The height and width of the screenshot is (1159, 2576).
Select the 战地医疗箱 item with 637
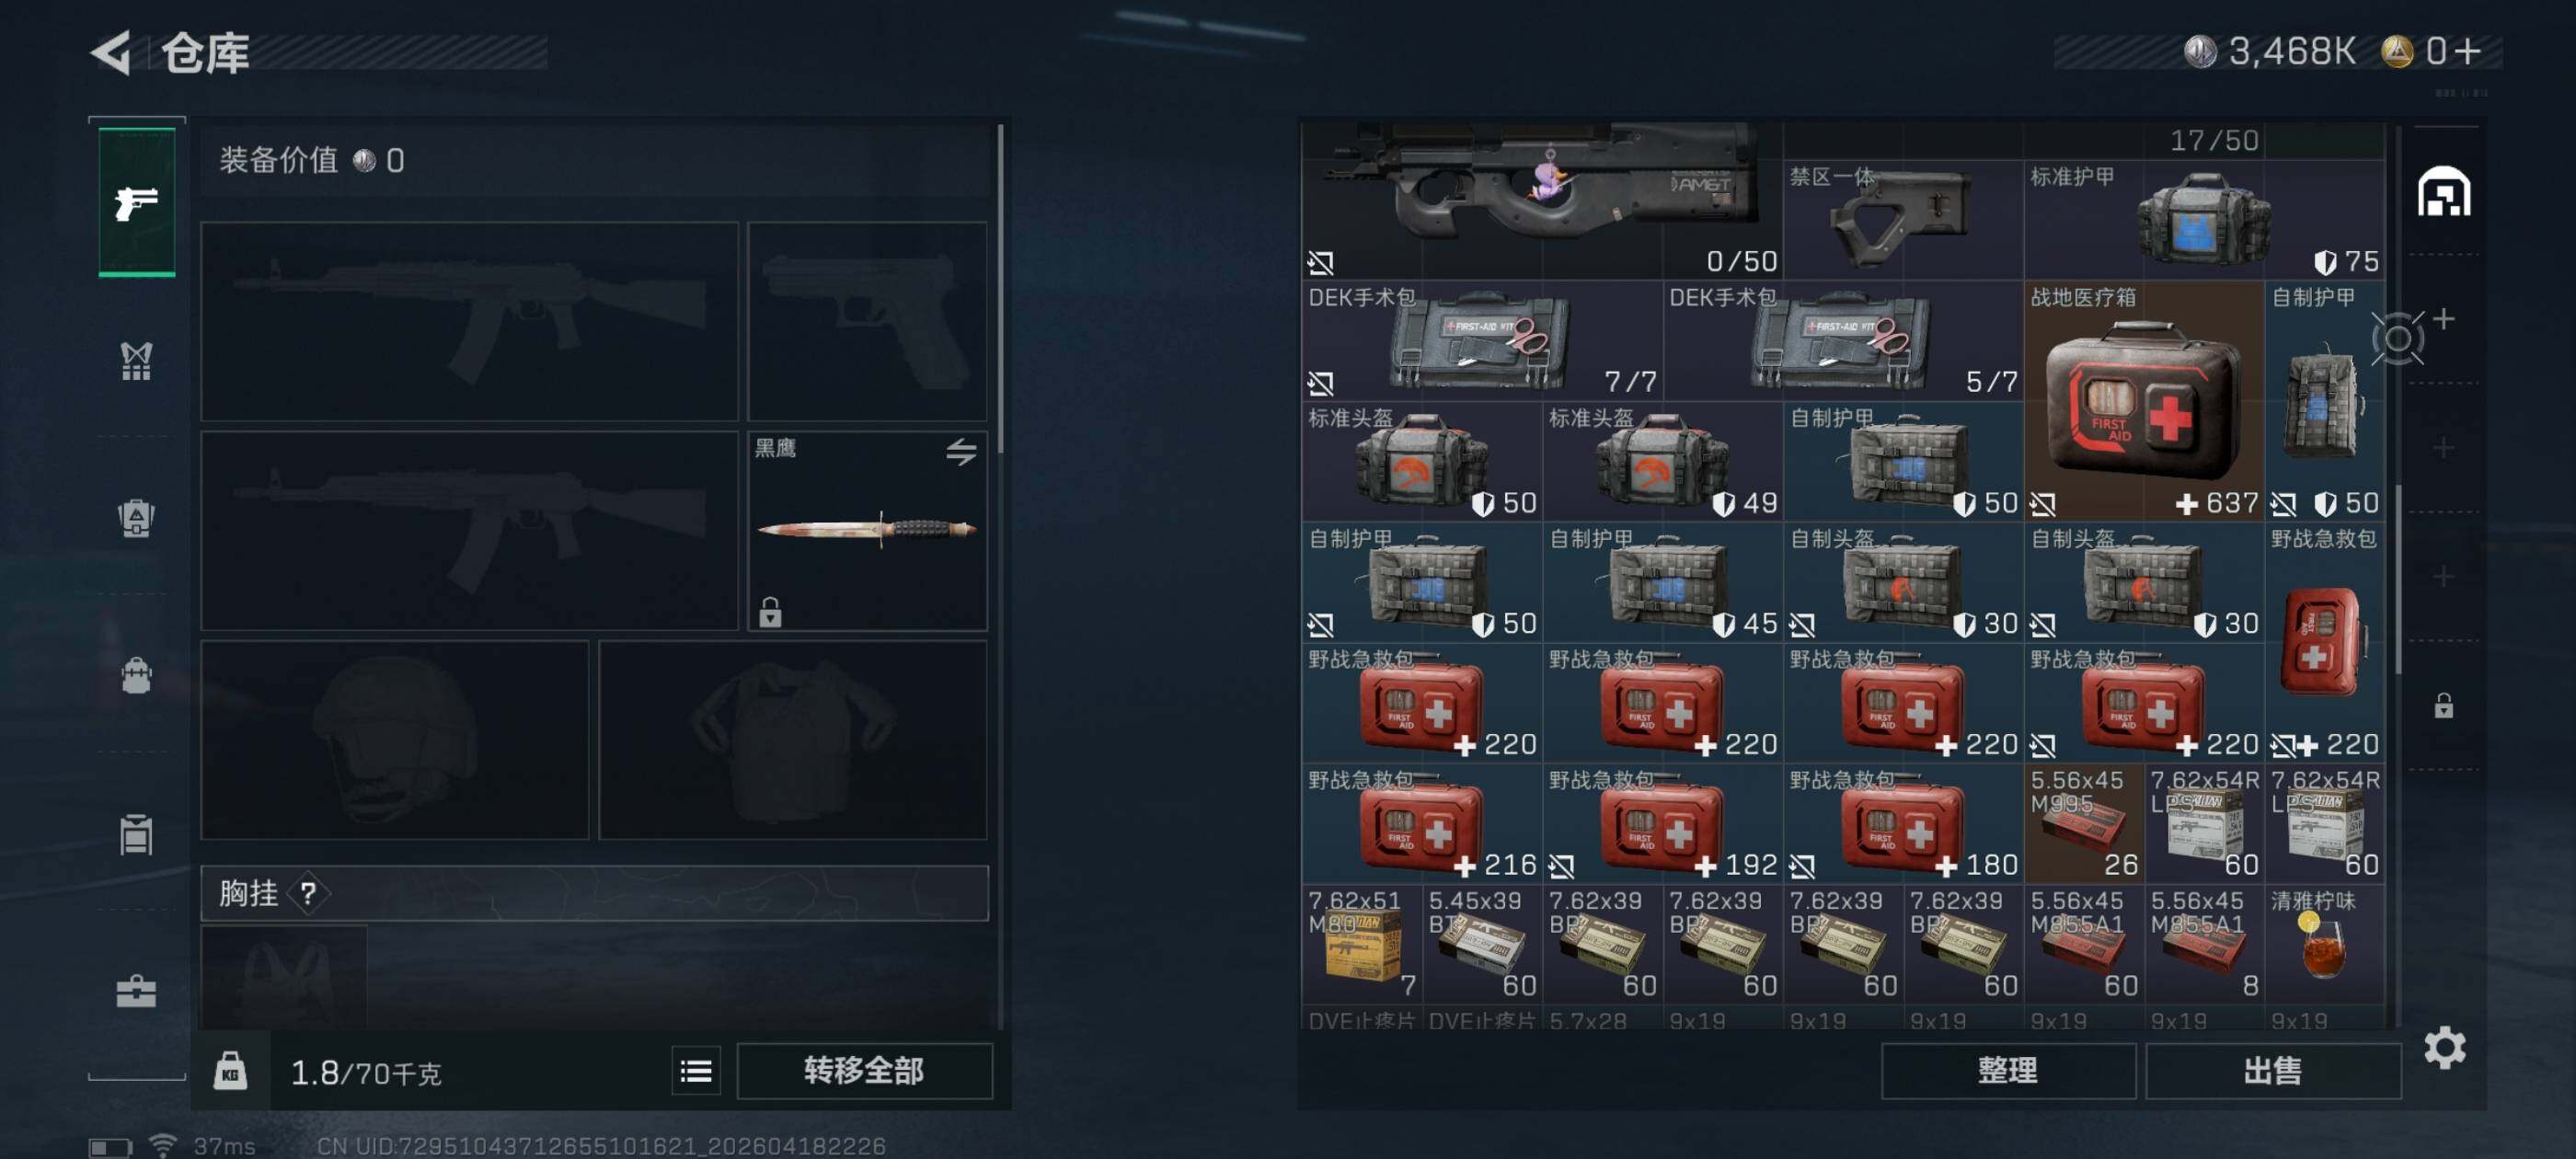[2143, 401]
